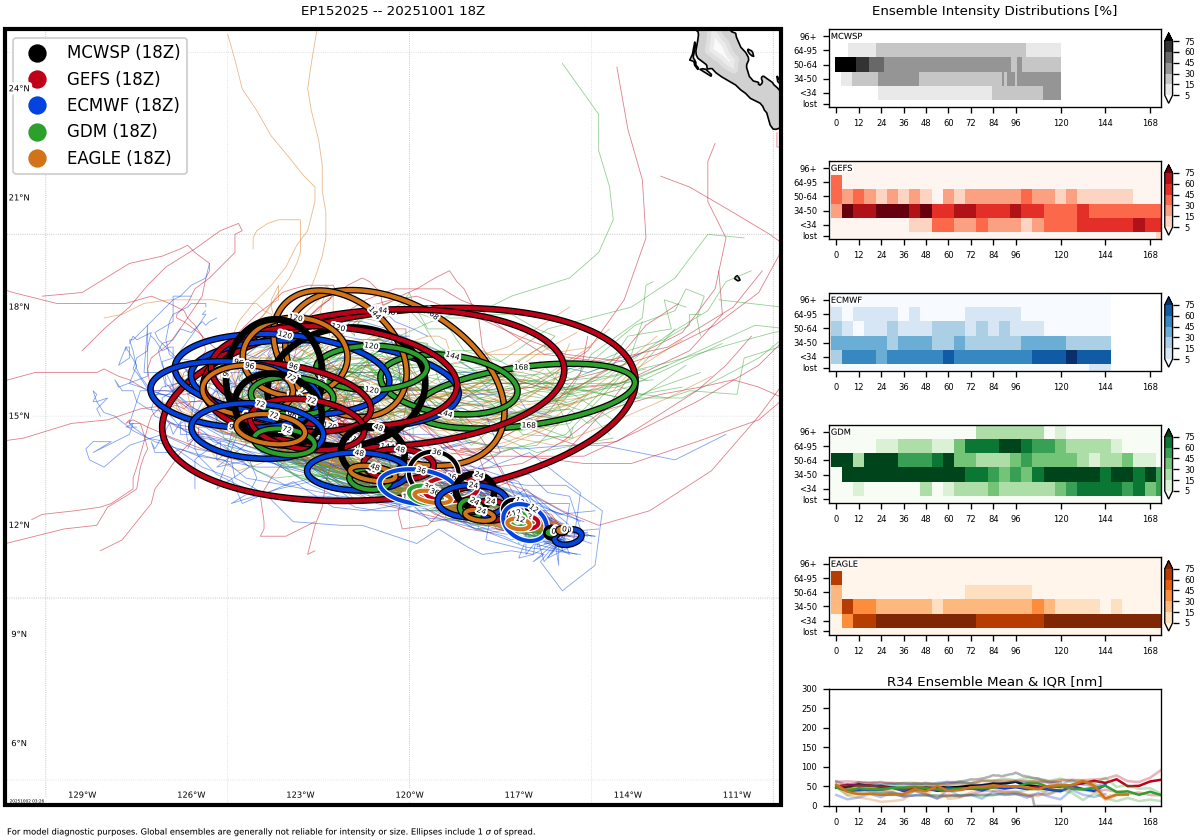Click the GEFS panel red colorbar
This screenshot has height=840, width=1200.
click(x=1168, y=200)
